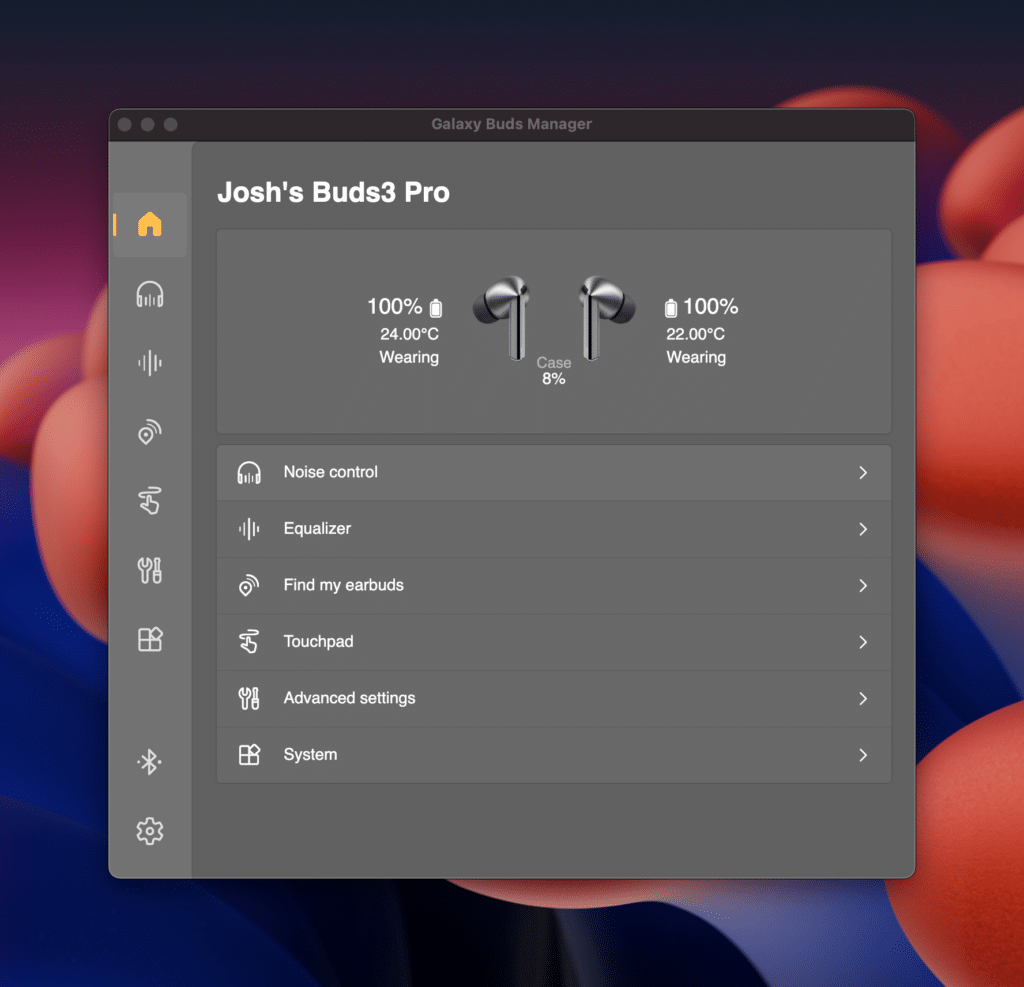
Task: Select the headphones Noise control sidebar icon
Action: [x=150, y=294]
